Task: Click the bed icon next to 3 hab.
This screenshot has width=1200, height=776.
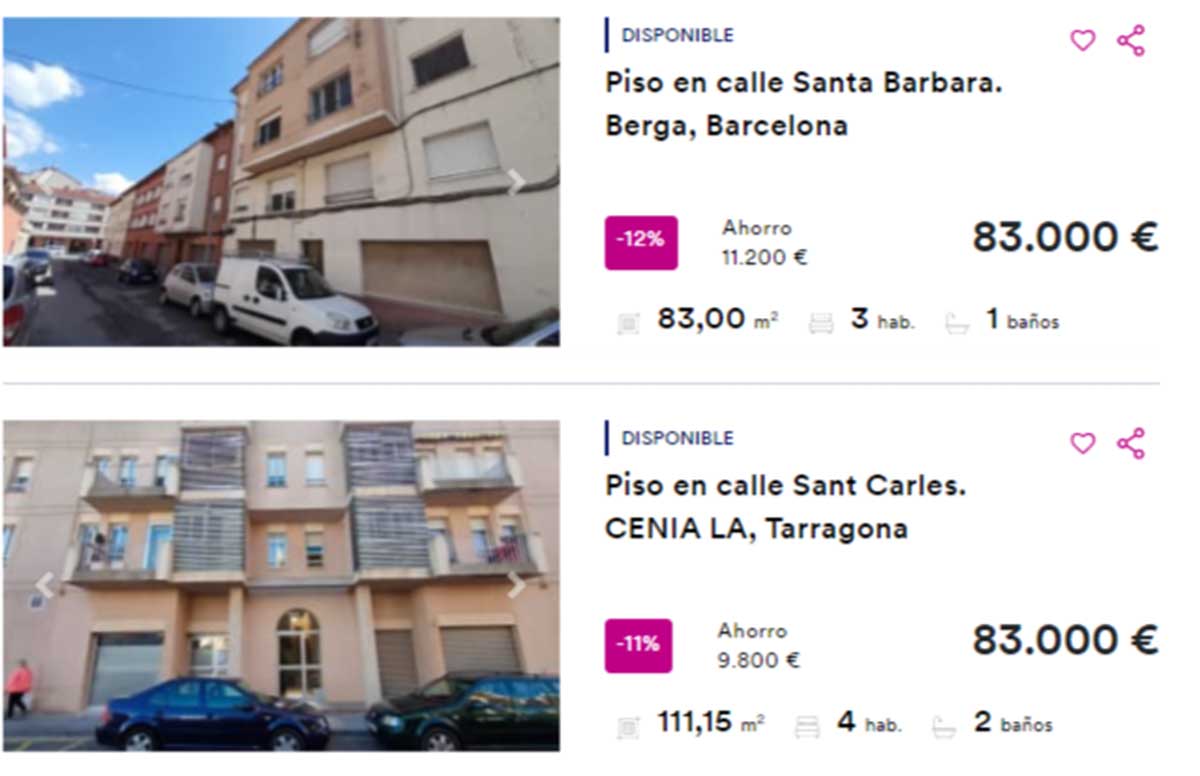Action: [x=820, y=321]
